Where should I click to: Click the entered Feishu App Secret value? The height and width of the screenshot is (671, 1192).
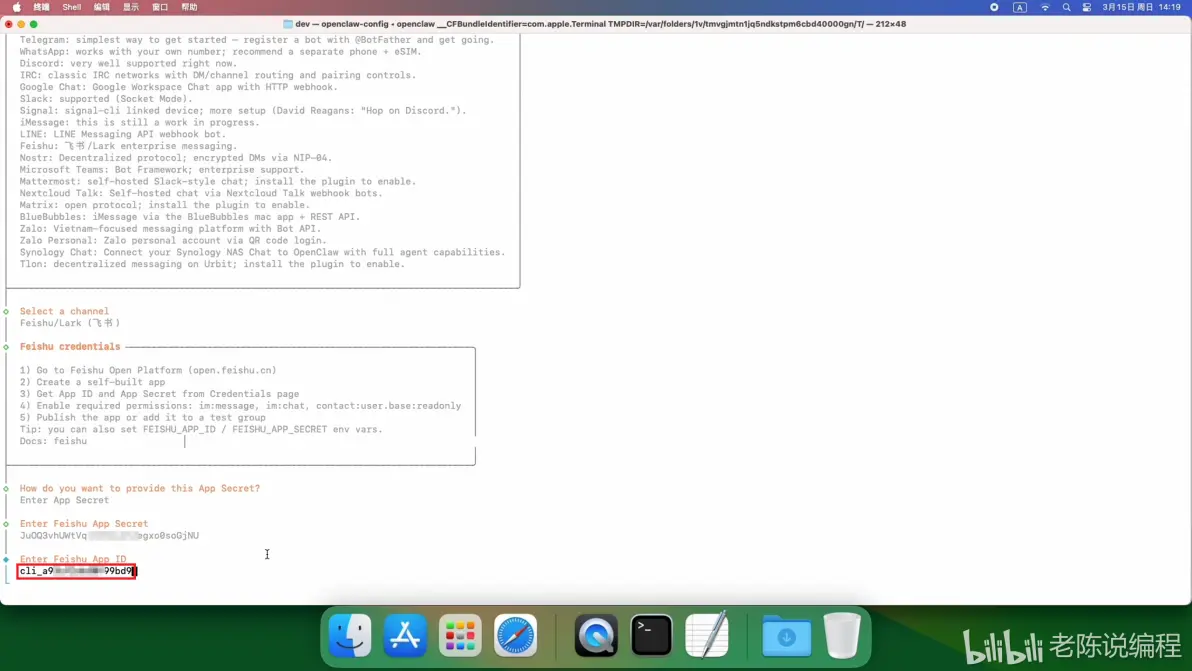(109, 535)
